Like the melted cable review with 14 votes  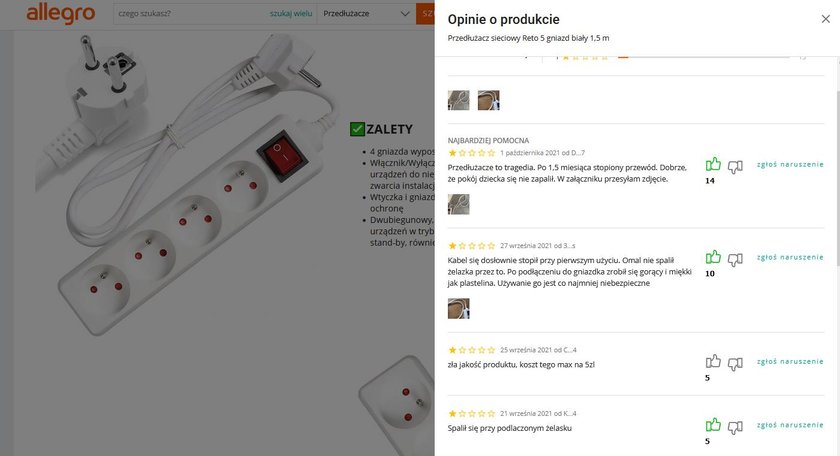pyautogui.click(x=712, y=165)
